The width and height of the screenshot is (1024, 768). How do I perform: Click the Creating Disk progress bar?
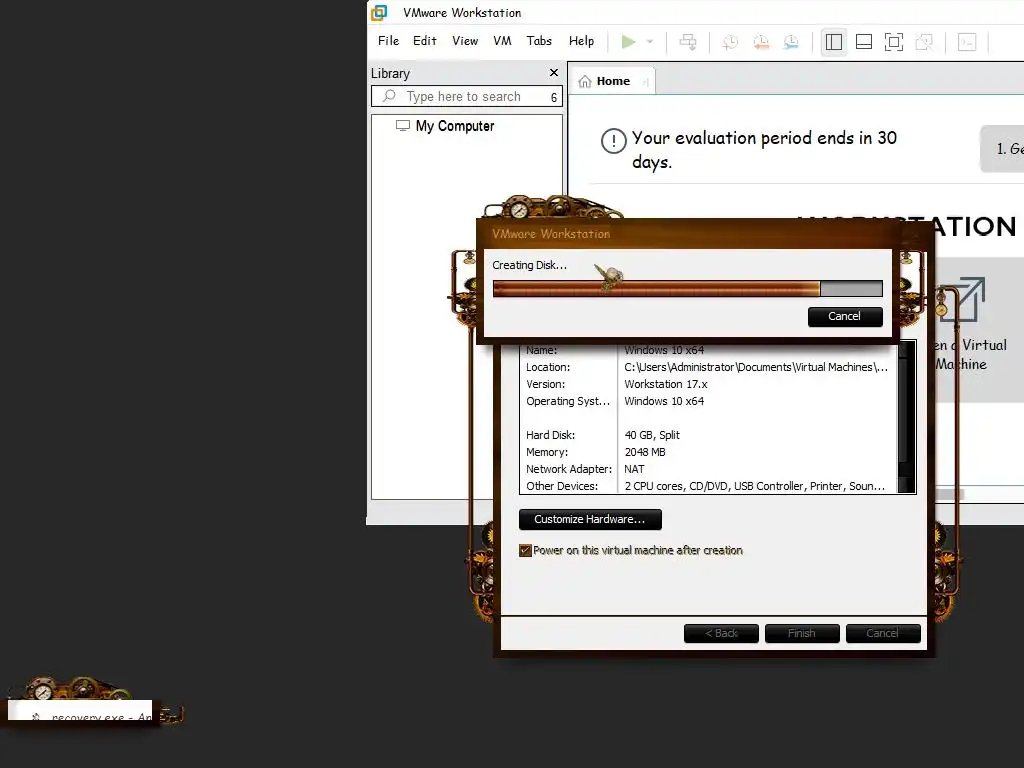[688, 289]
